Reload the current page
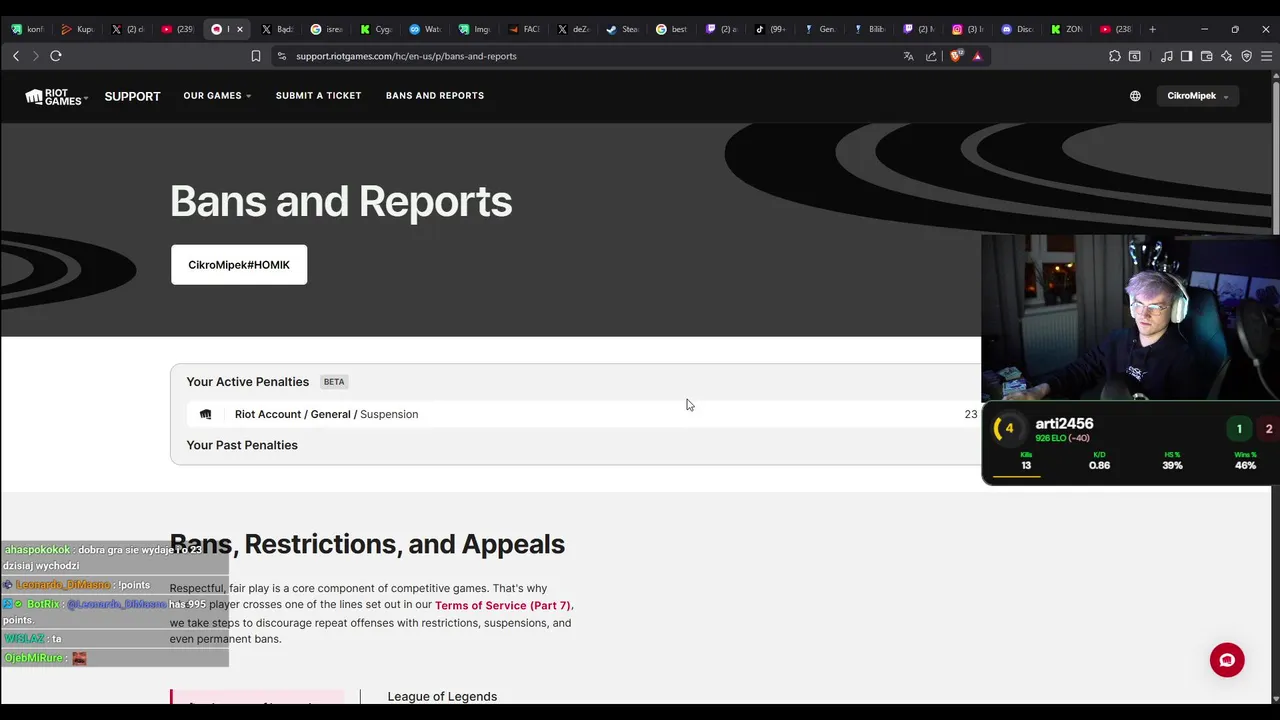The image size is (1280, 720). click(x=56, y=56)
